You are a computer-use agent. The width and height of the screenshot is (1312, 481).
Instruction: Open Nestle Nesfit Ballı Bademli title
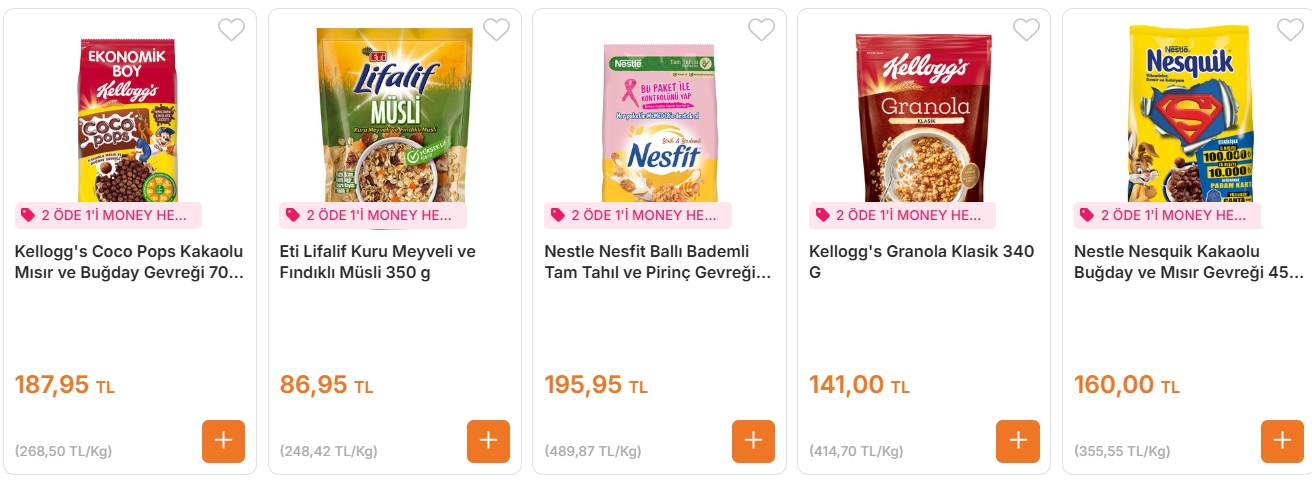point(658,261)
